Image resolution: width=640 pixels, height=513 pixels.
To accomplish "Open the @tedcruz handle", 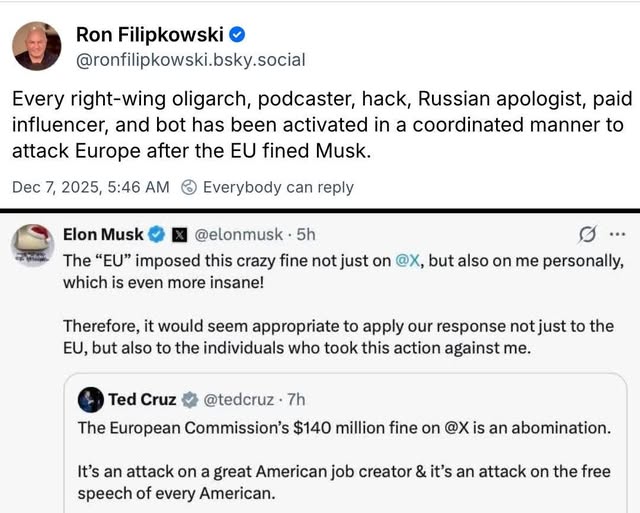I will (x=240, y=400).
